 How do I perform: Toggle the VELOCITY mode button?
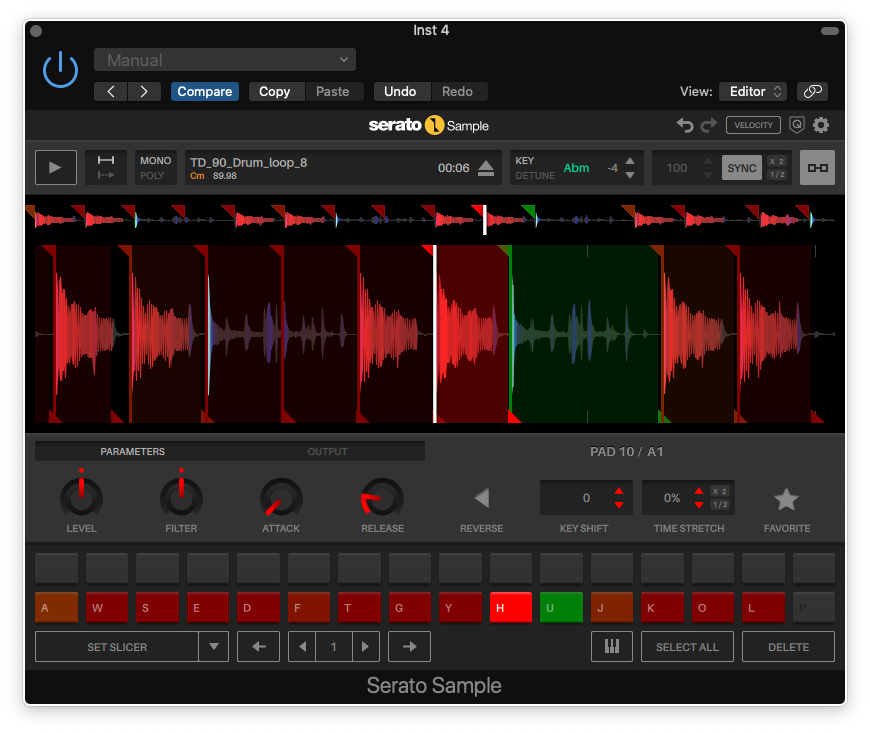pyautogui.click(x=753, y=125)
